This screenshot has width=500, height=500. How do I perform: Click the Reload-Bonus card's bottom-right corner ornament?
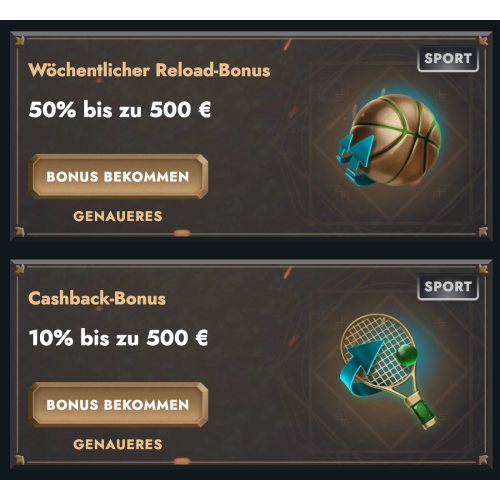coord(483,232)
